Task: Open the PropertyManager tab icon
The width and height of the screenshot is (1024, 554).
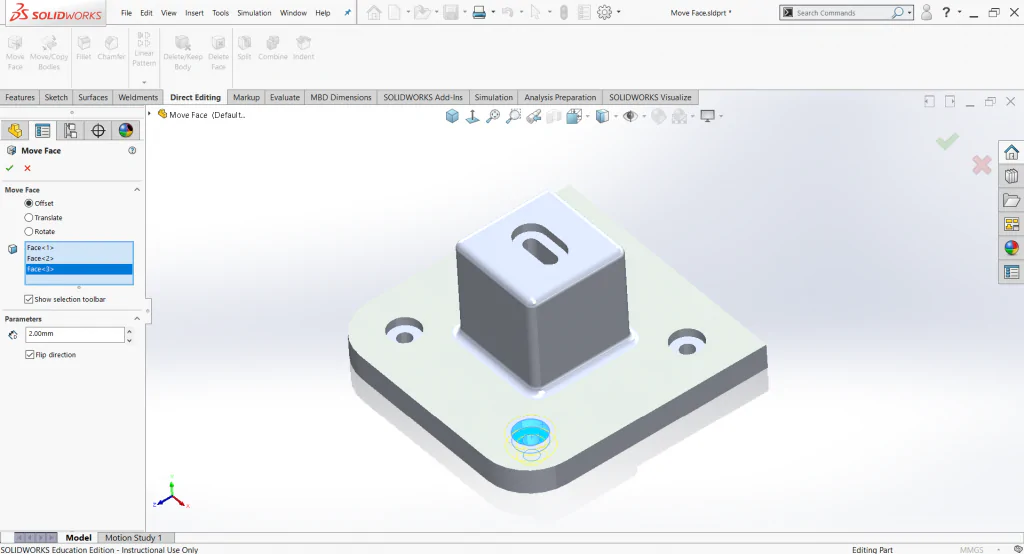Action: (x=42, y=131)
